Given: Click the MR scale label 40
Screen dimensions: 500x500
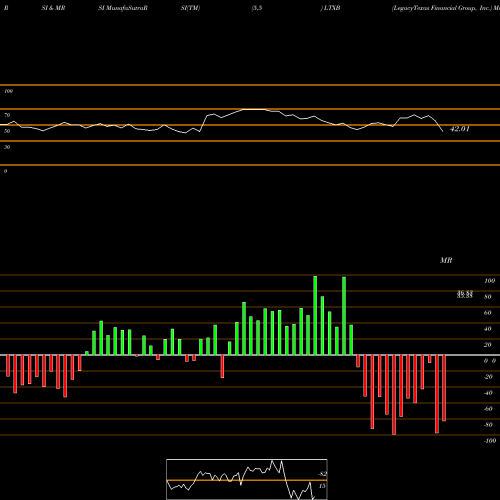Looking at the screenshot, I should [488, 329].
